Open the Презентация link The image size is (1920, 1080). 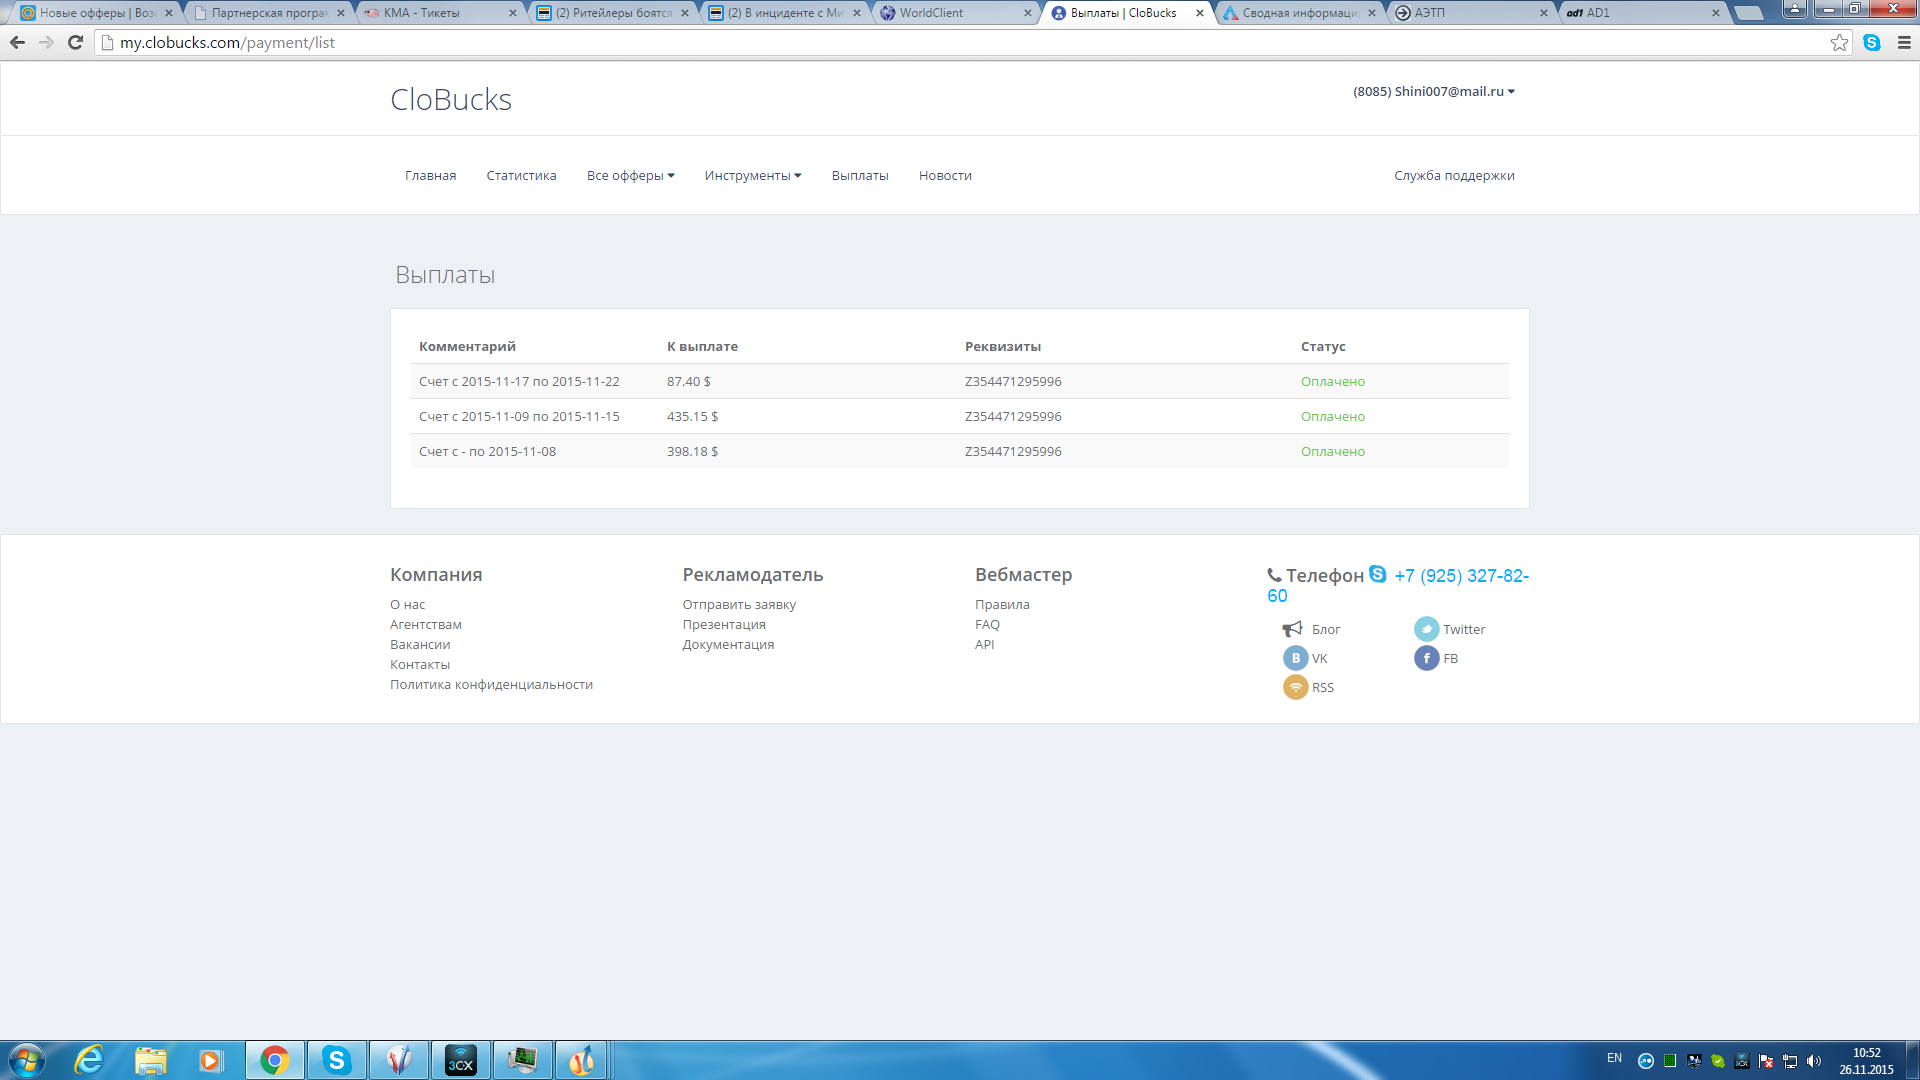click(724, 625)
